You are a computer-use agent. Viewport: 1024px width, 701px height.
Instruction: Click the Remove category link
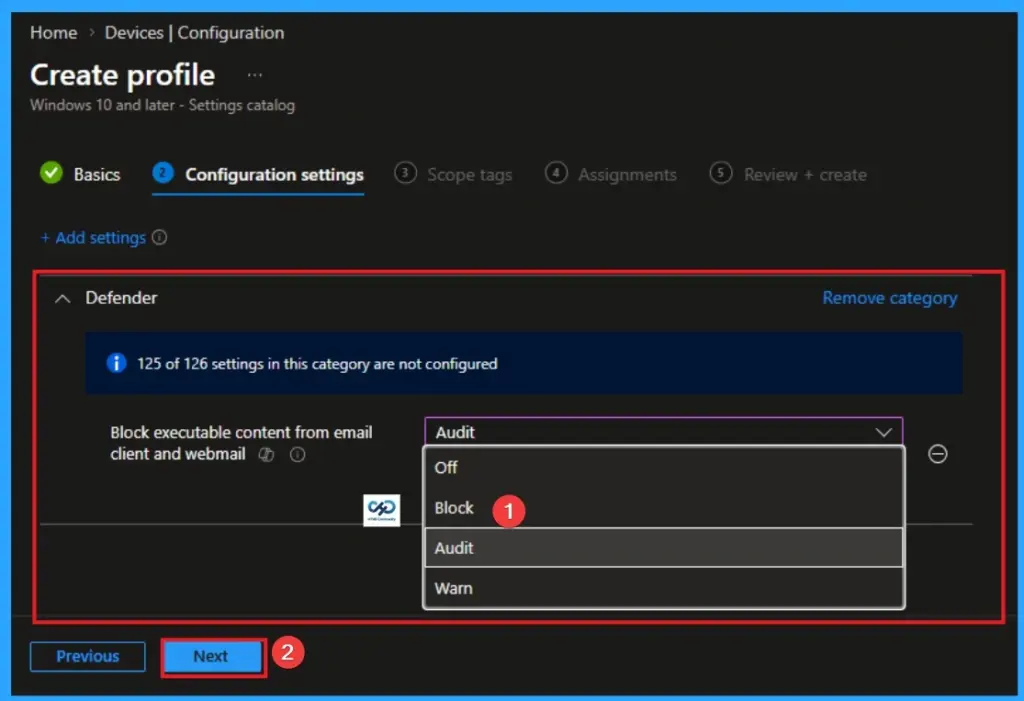(888, 297)
